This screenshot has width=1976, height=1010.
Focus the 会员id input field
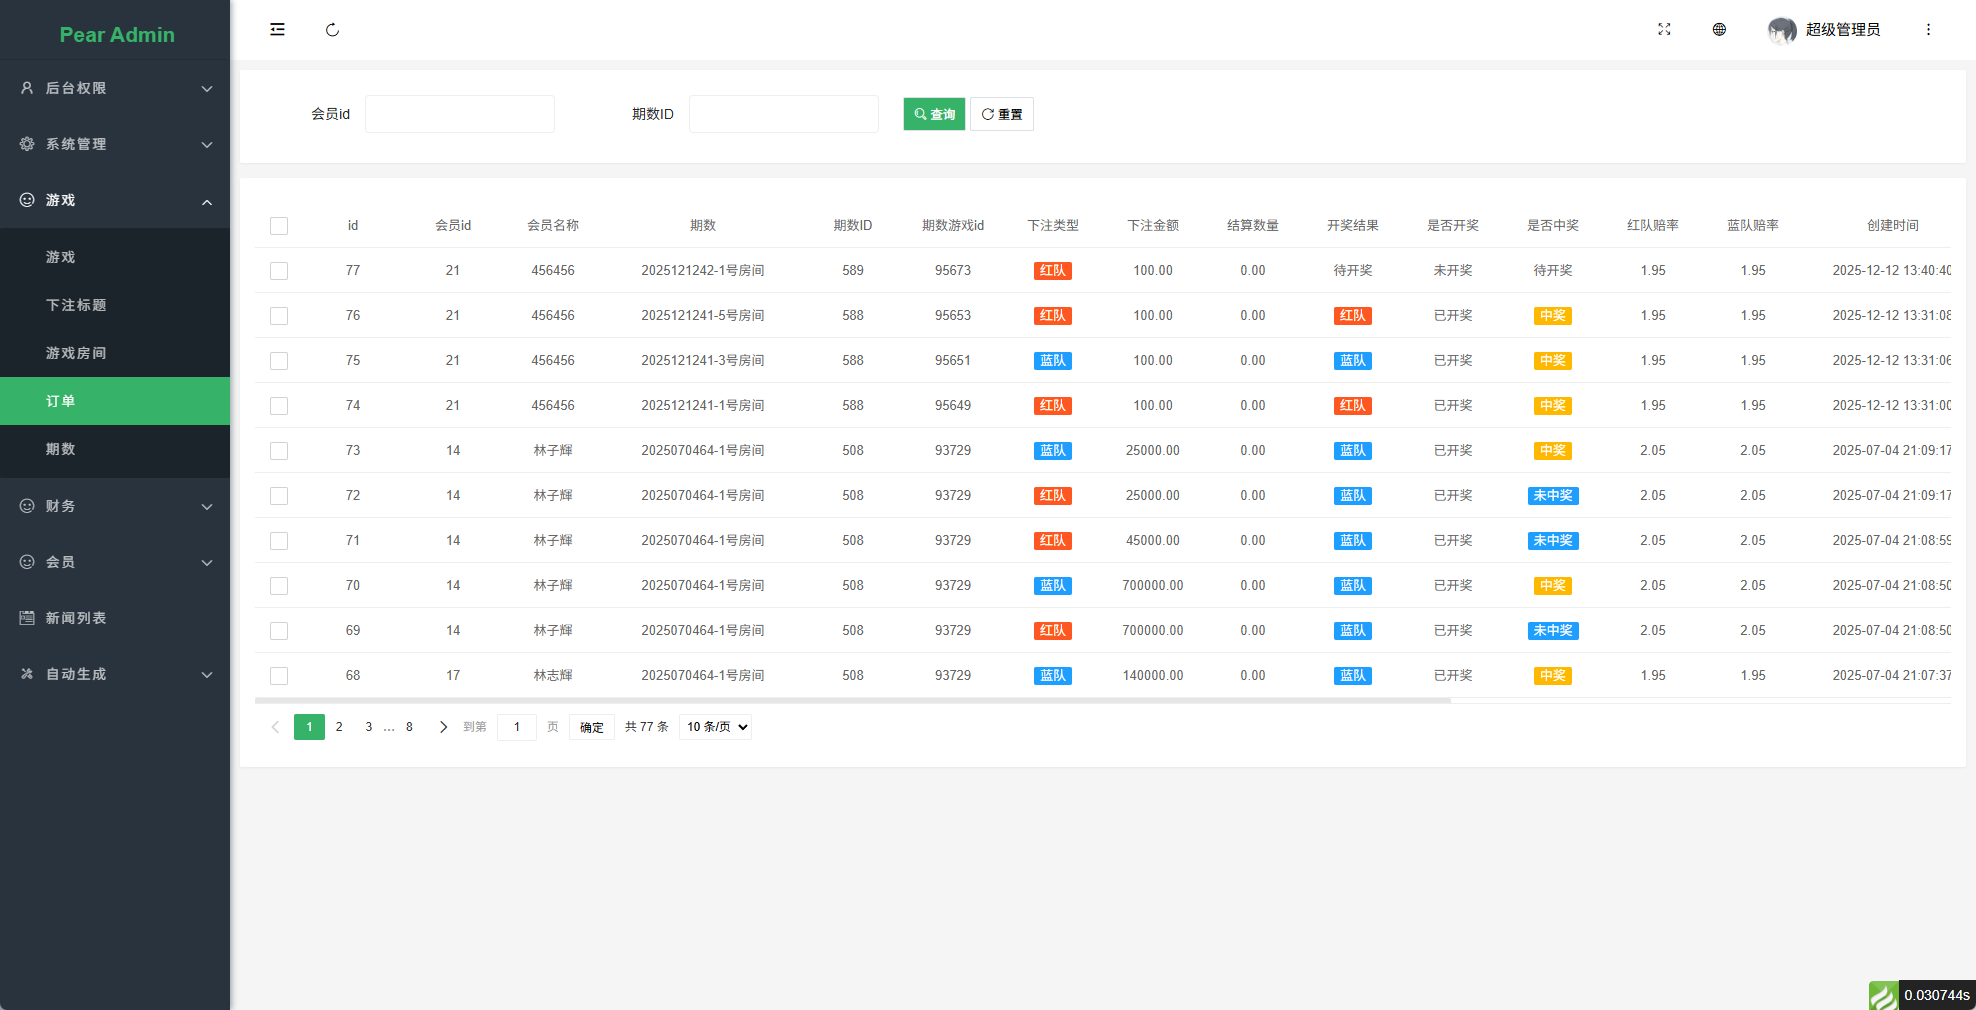[x=459, y=114]
